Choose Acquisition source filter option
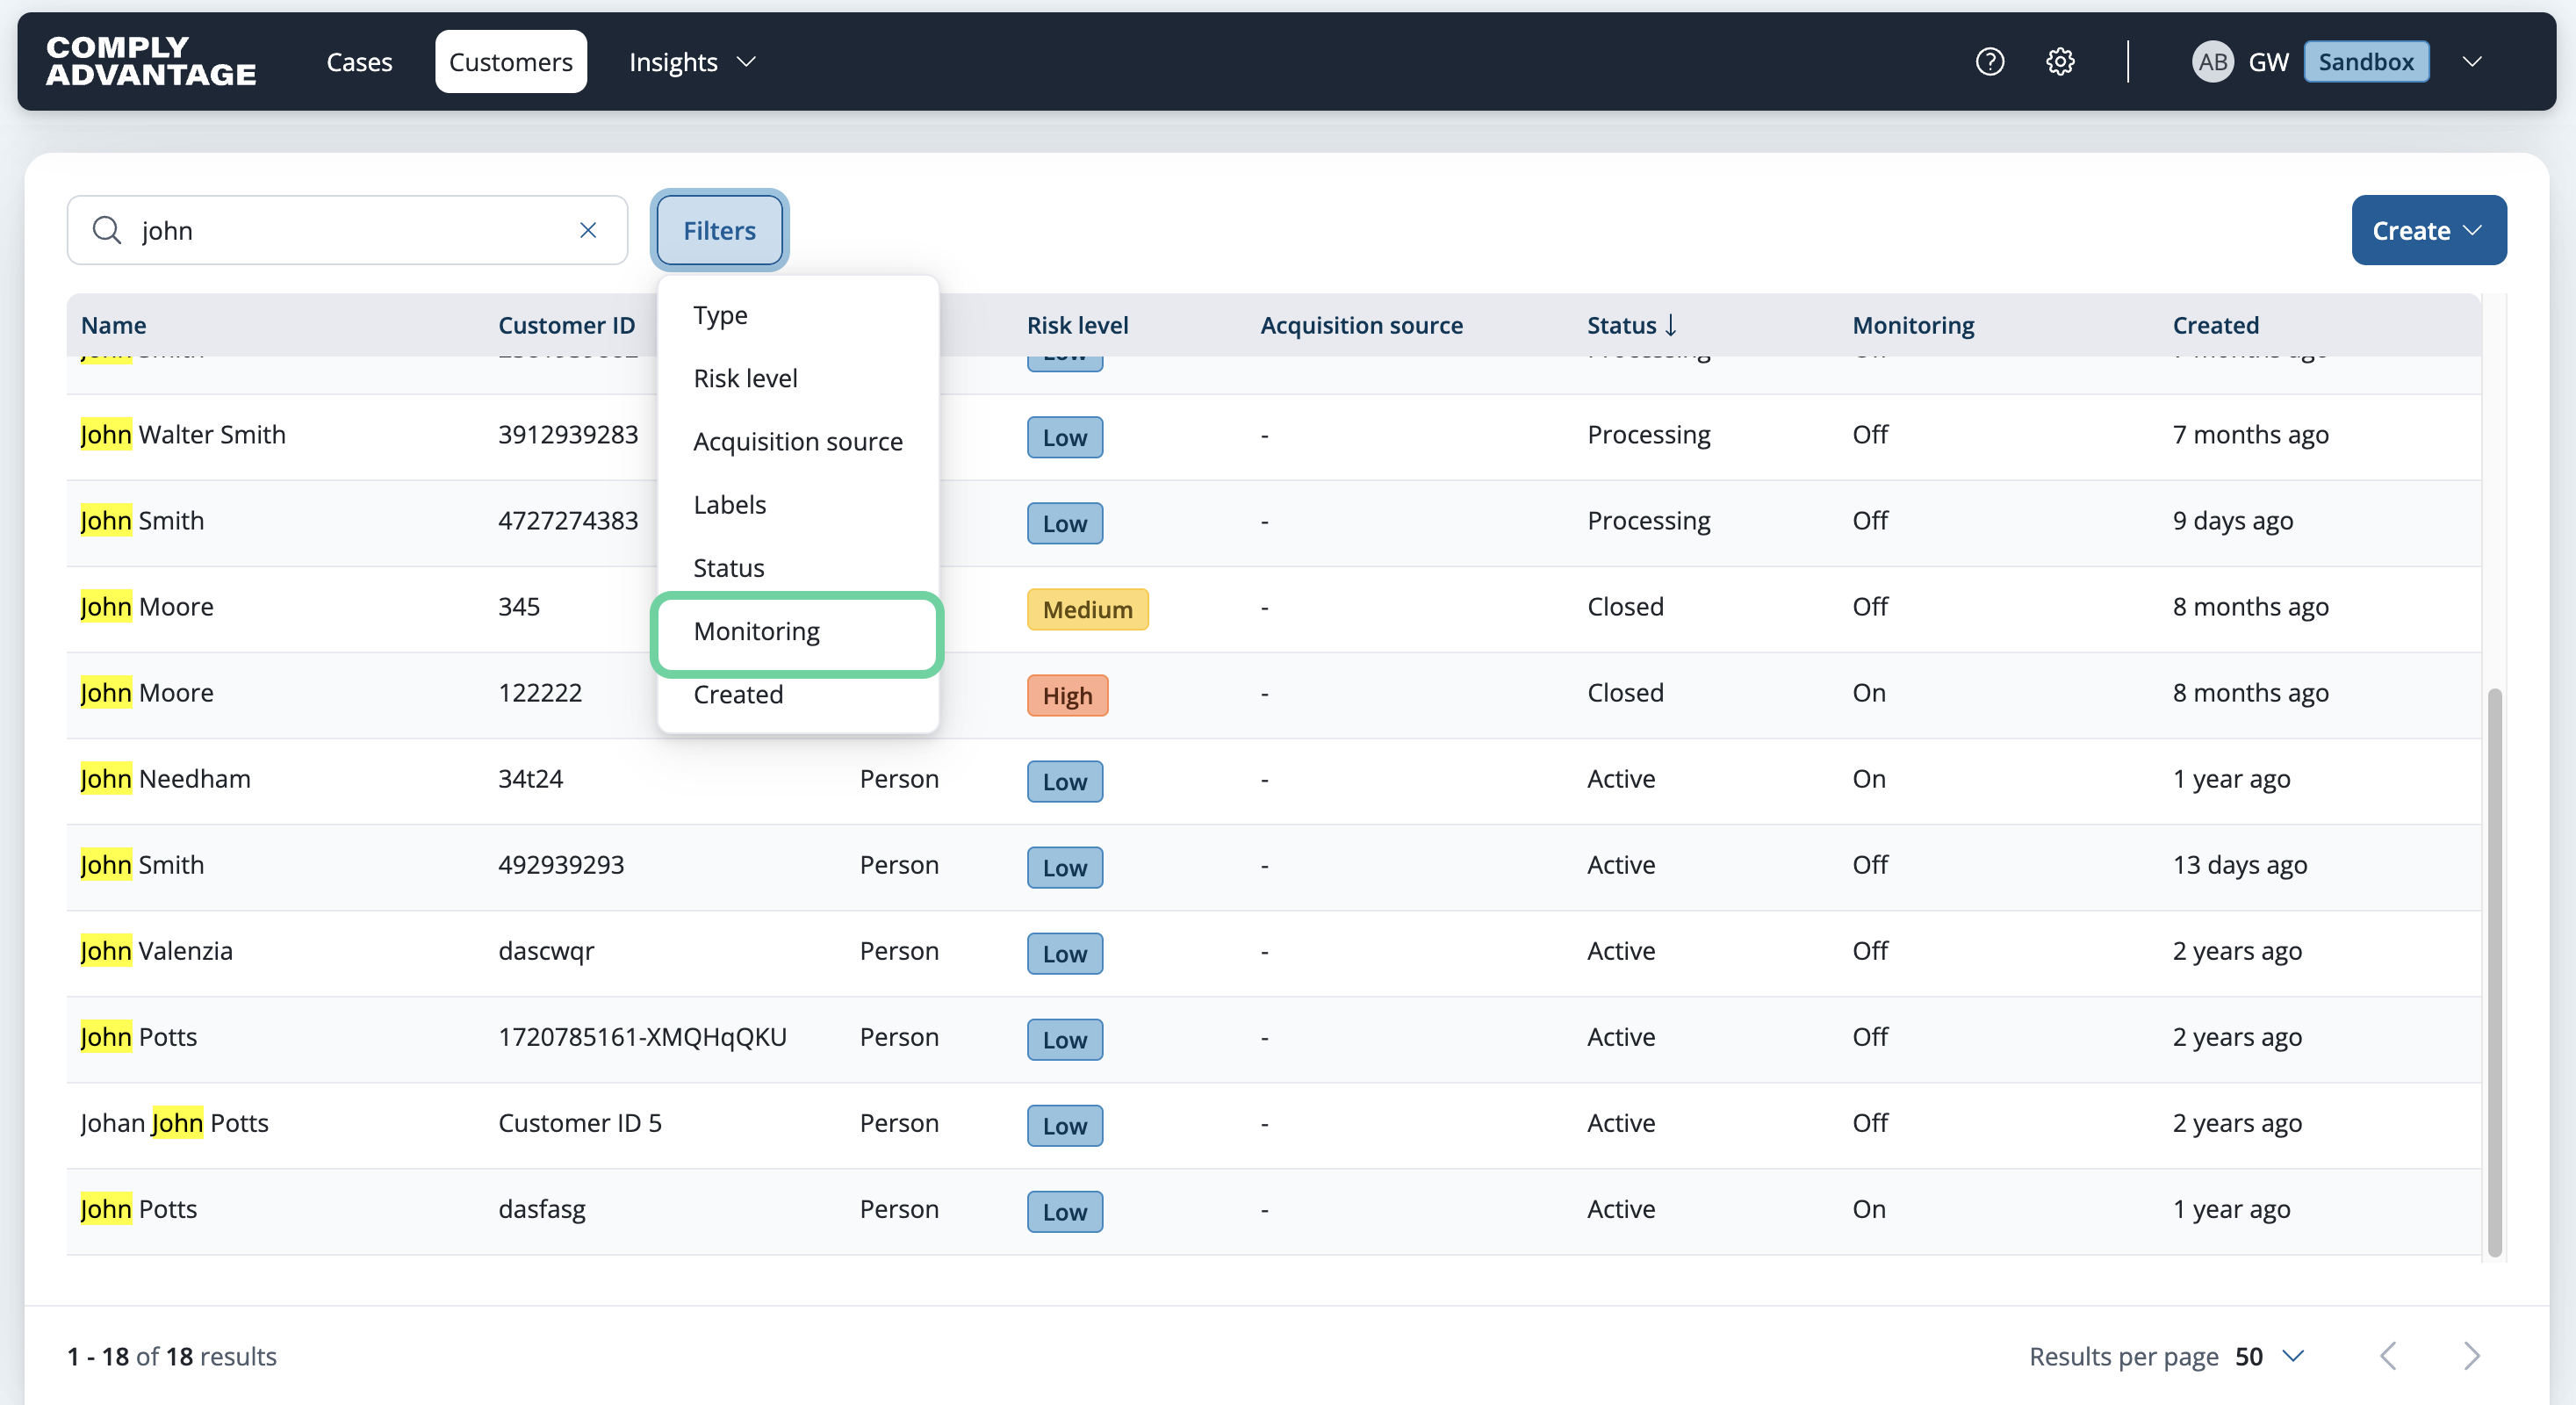The image size is (2576, 1405). click(x=798, y=441)
